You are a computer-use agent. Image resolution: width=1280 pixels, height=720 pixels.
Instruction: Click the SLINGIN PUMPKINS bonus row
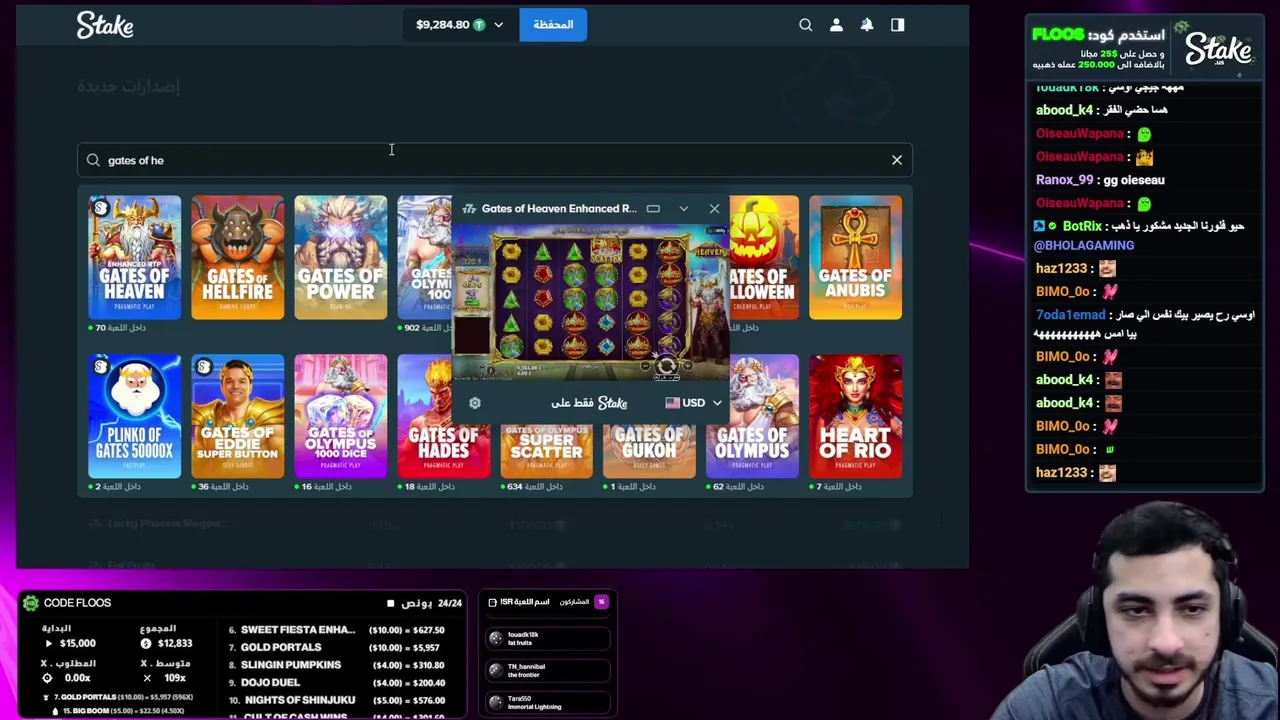point(336,665)
